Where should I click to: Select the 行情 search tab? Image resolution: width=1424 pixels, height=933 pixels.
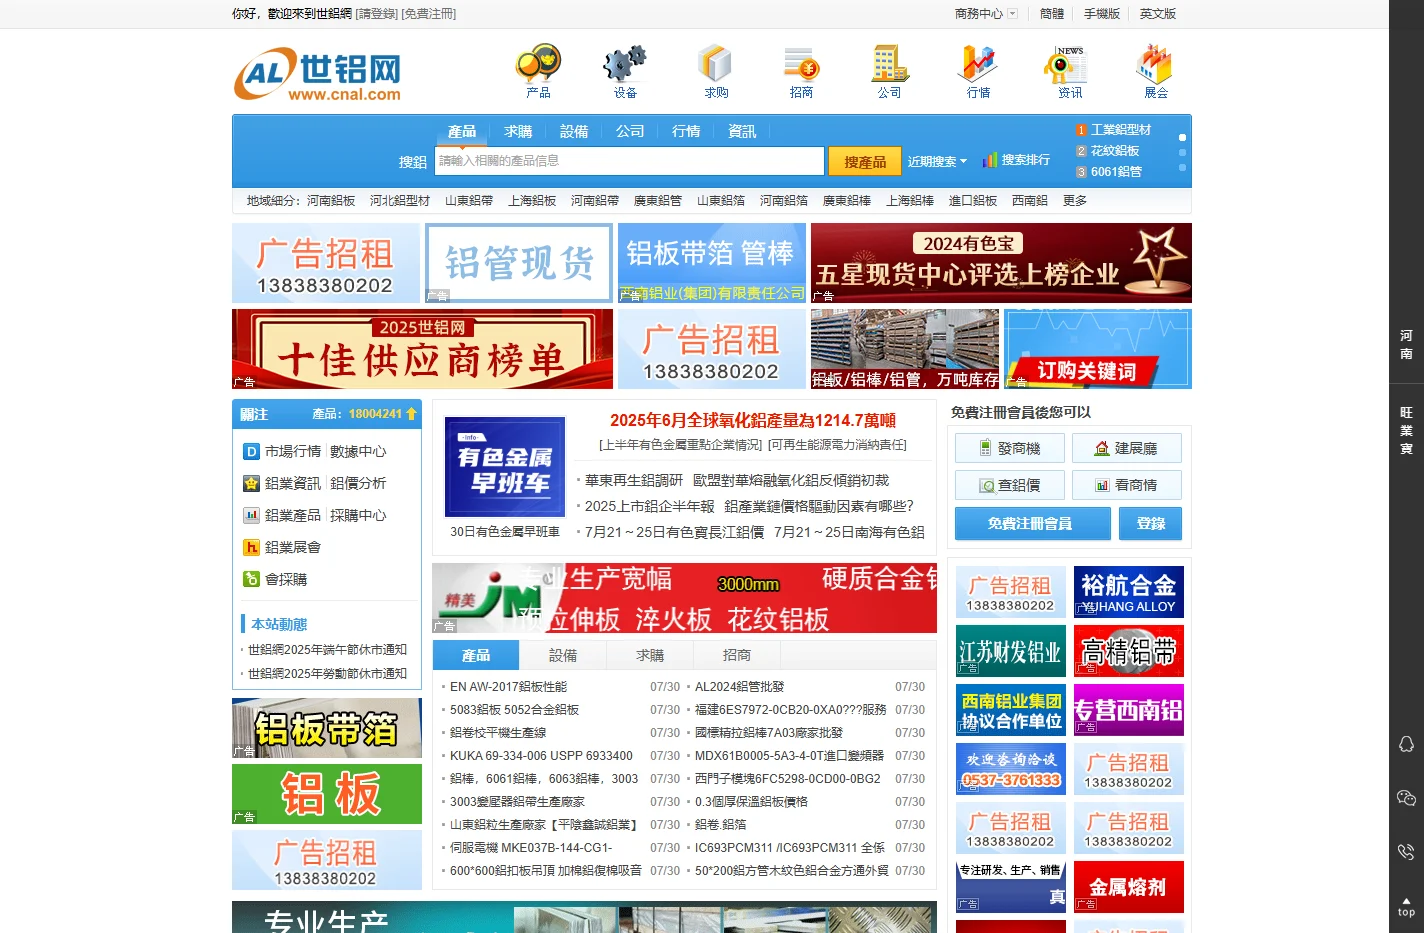[686, 132]
